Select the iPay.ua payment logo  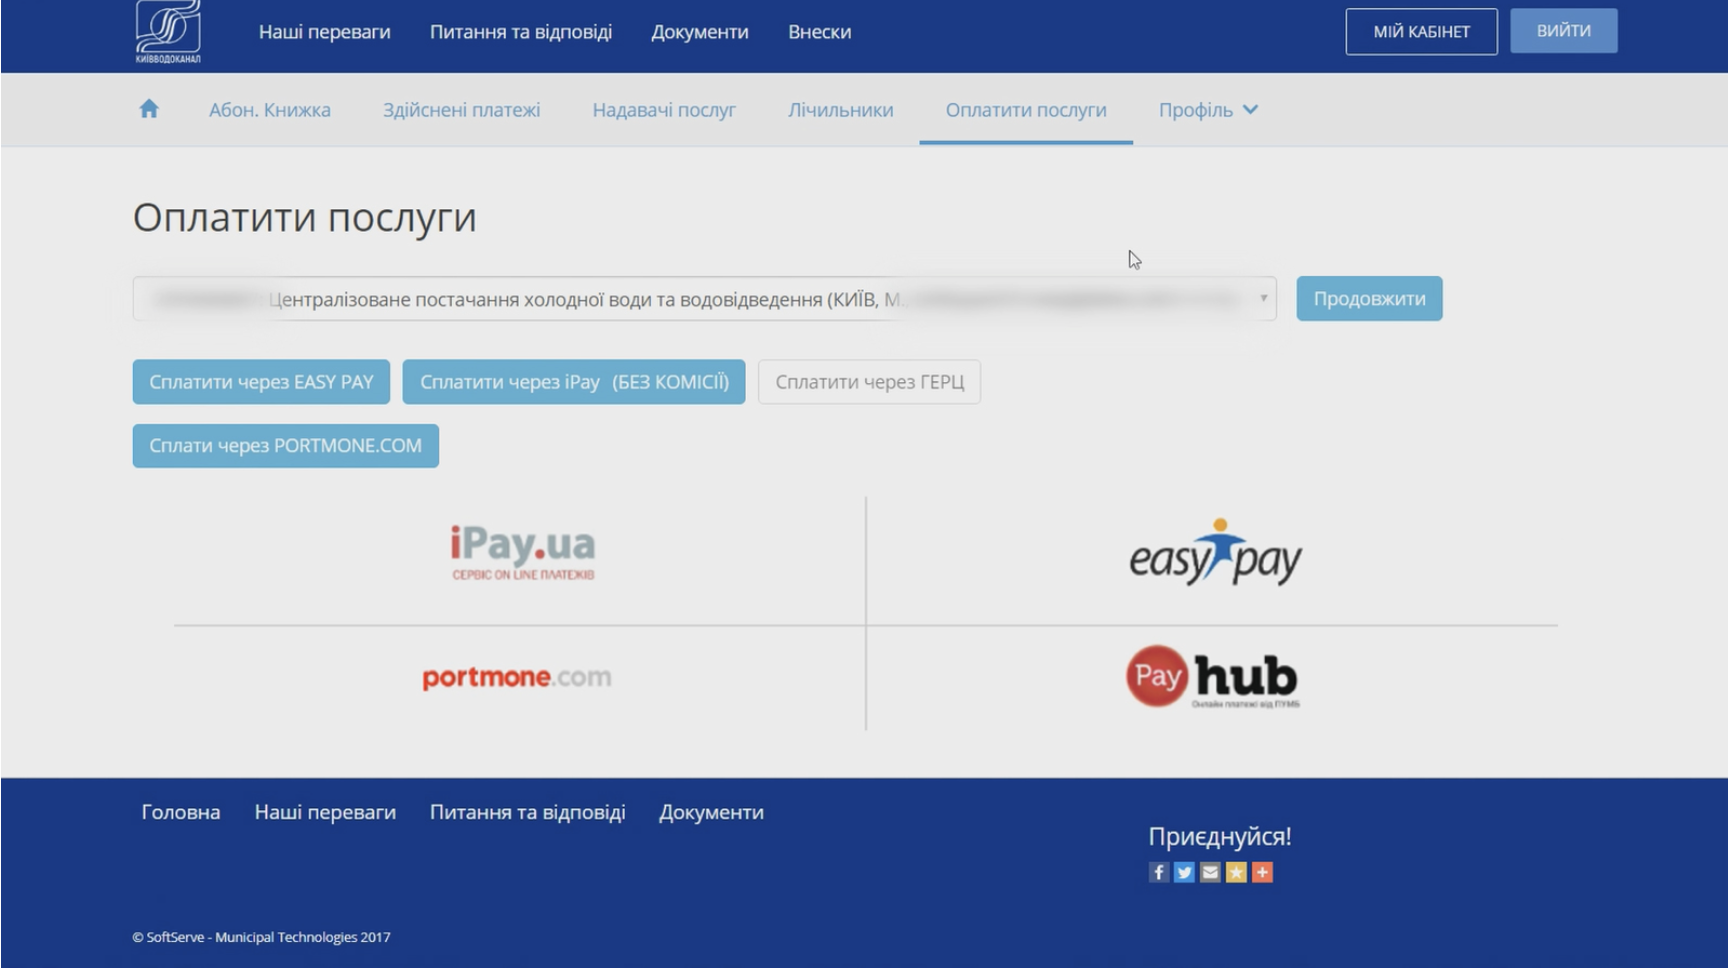[522, 553]
